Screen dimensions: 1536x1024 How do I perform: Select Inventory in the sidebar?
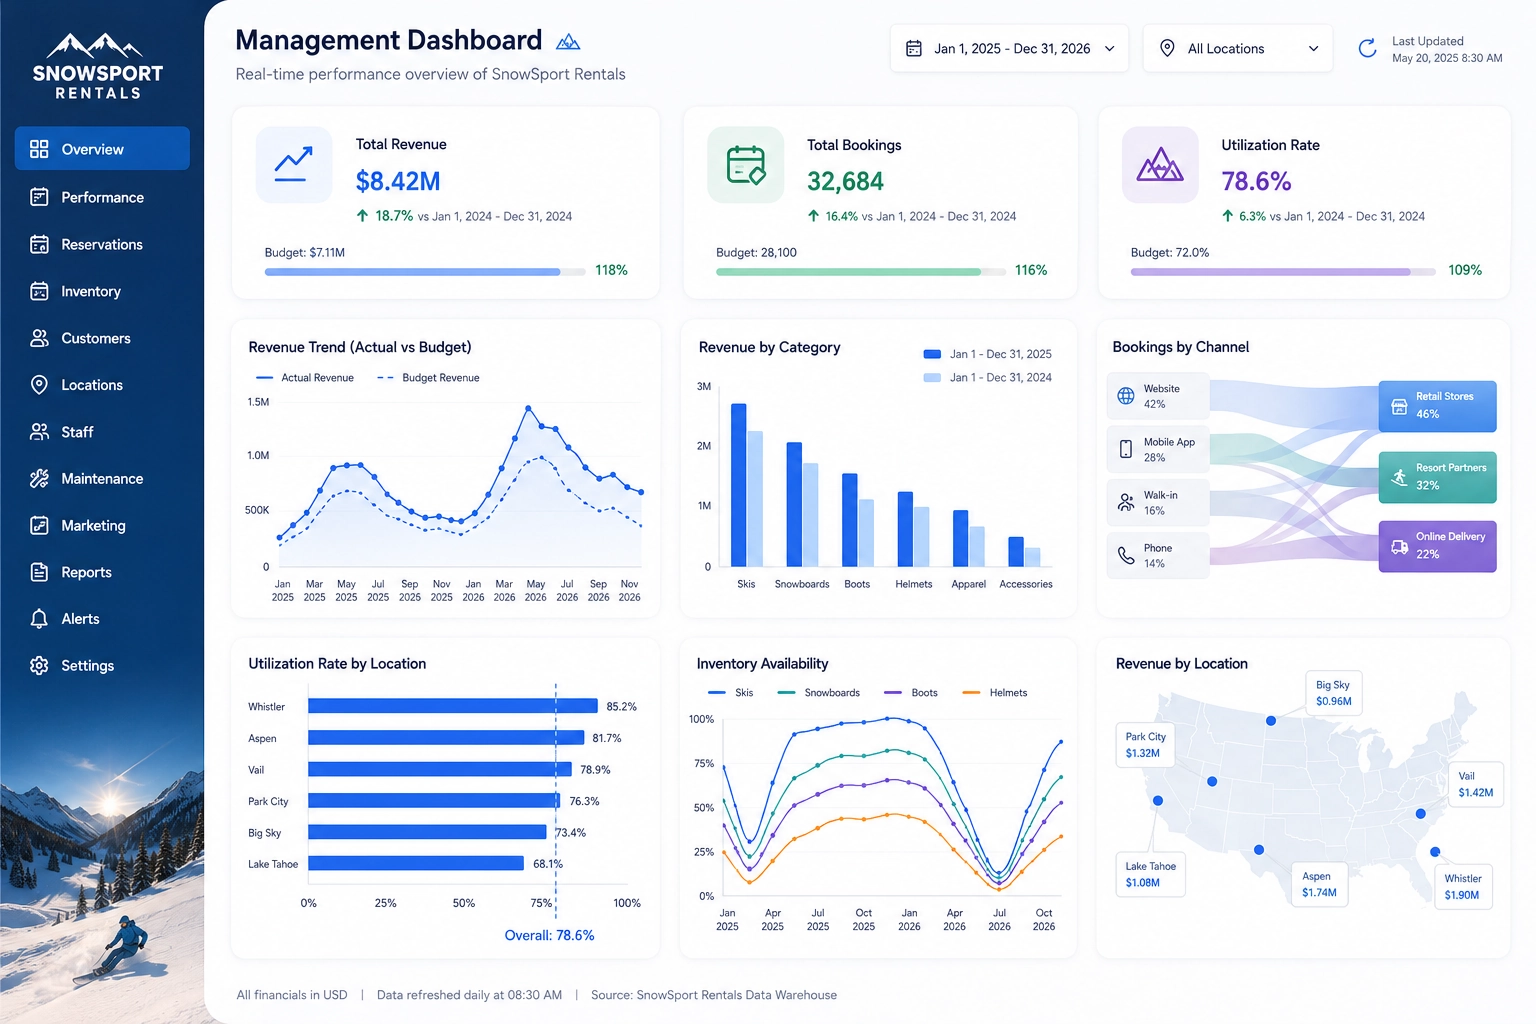(102, 291)
